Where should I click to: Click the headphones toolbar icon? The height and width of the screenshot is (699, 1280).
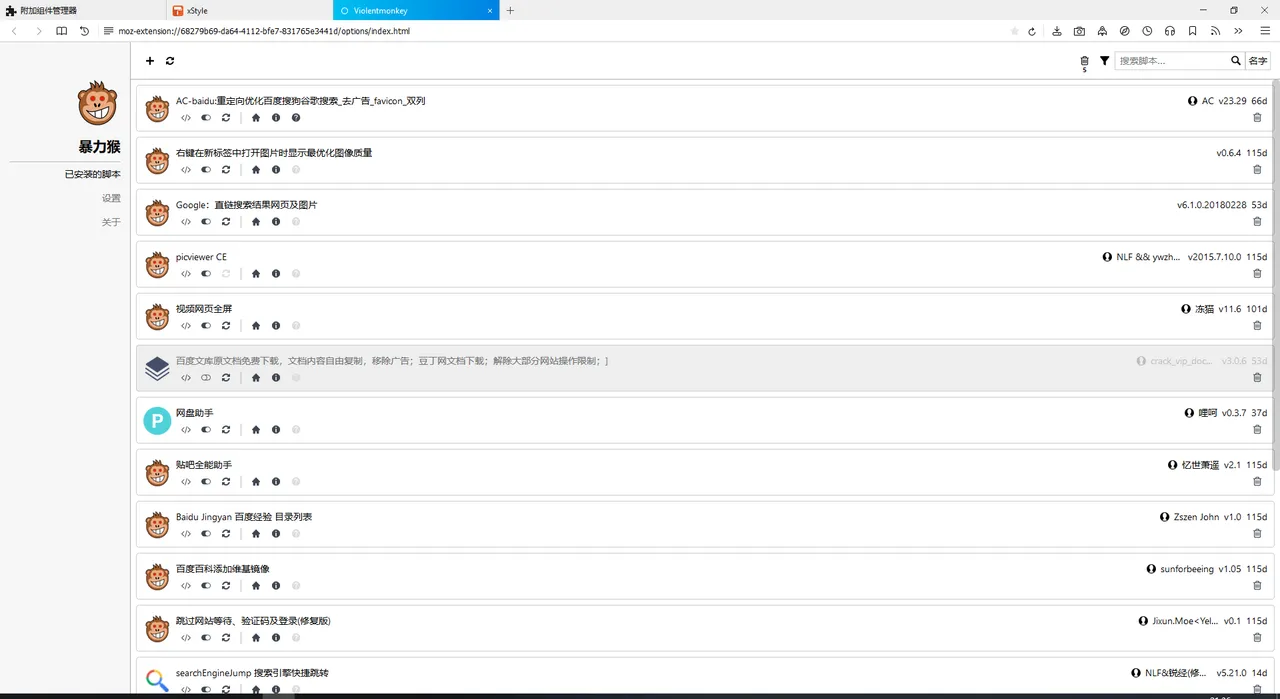pyautogui.click(x=1170, y=31)
